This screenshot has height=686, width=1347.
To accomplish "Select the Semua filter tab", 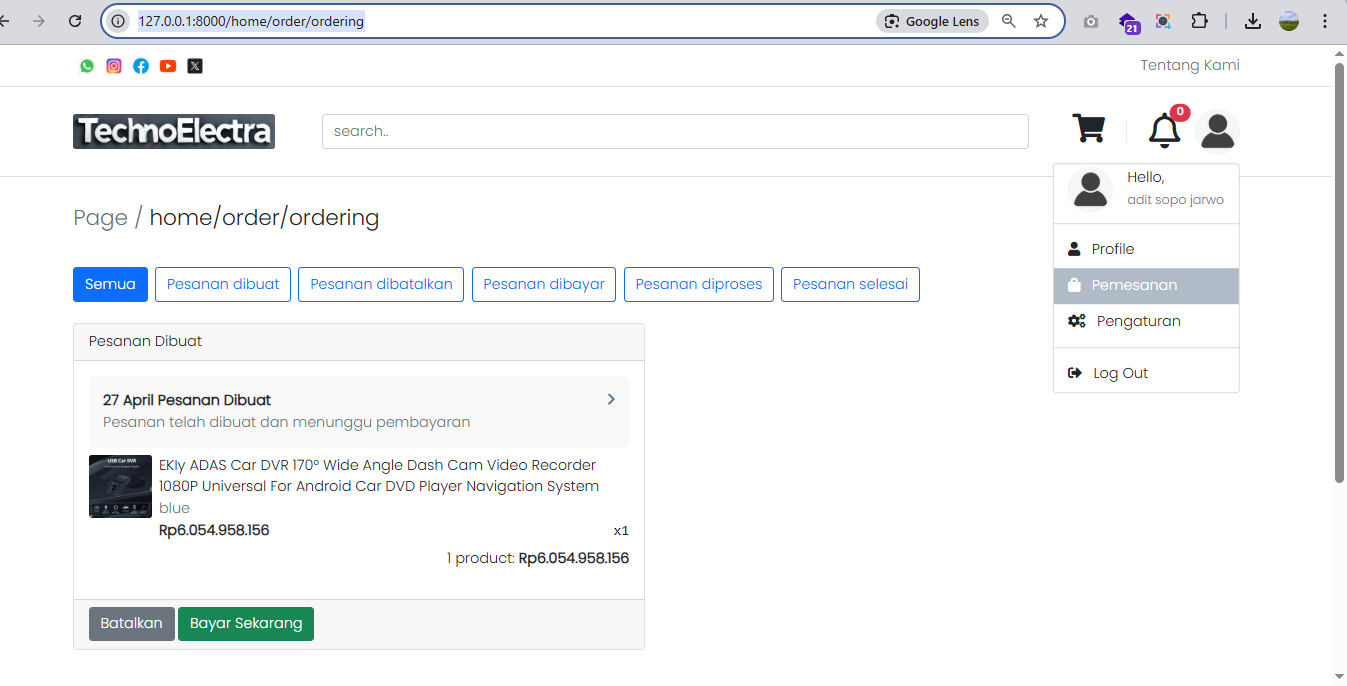I will [110, 284].
